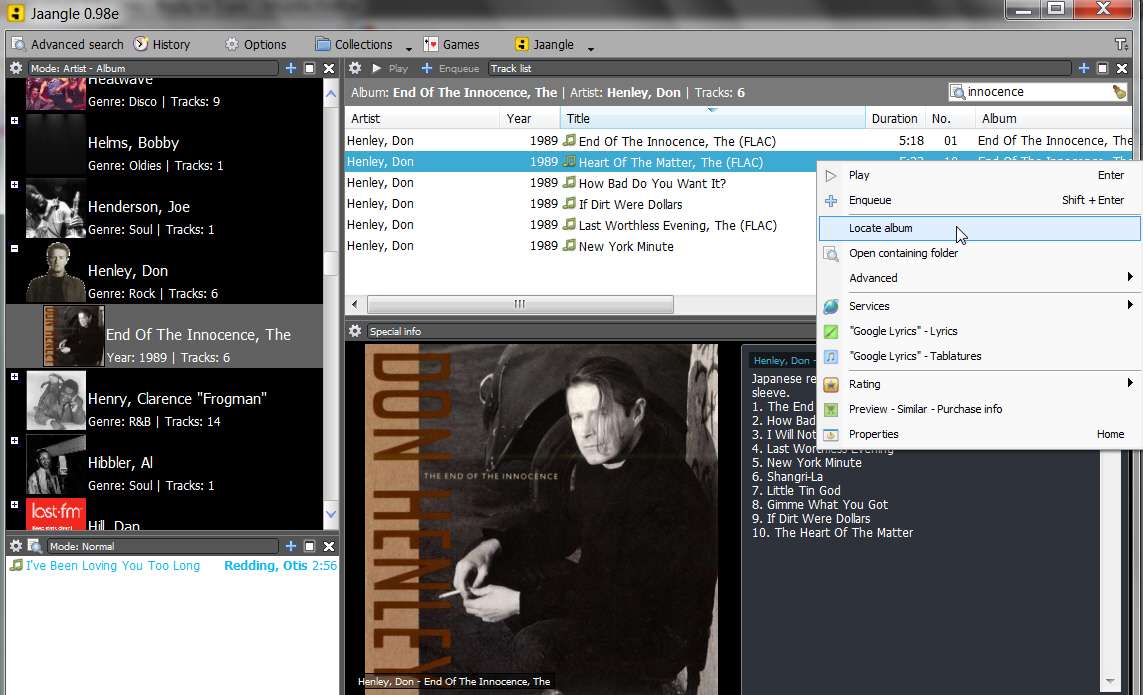Sort tracks by Duration column header
This screenshot has height=695, width=1143.
pos(895,118)
